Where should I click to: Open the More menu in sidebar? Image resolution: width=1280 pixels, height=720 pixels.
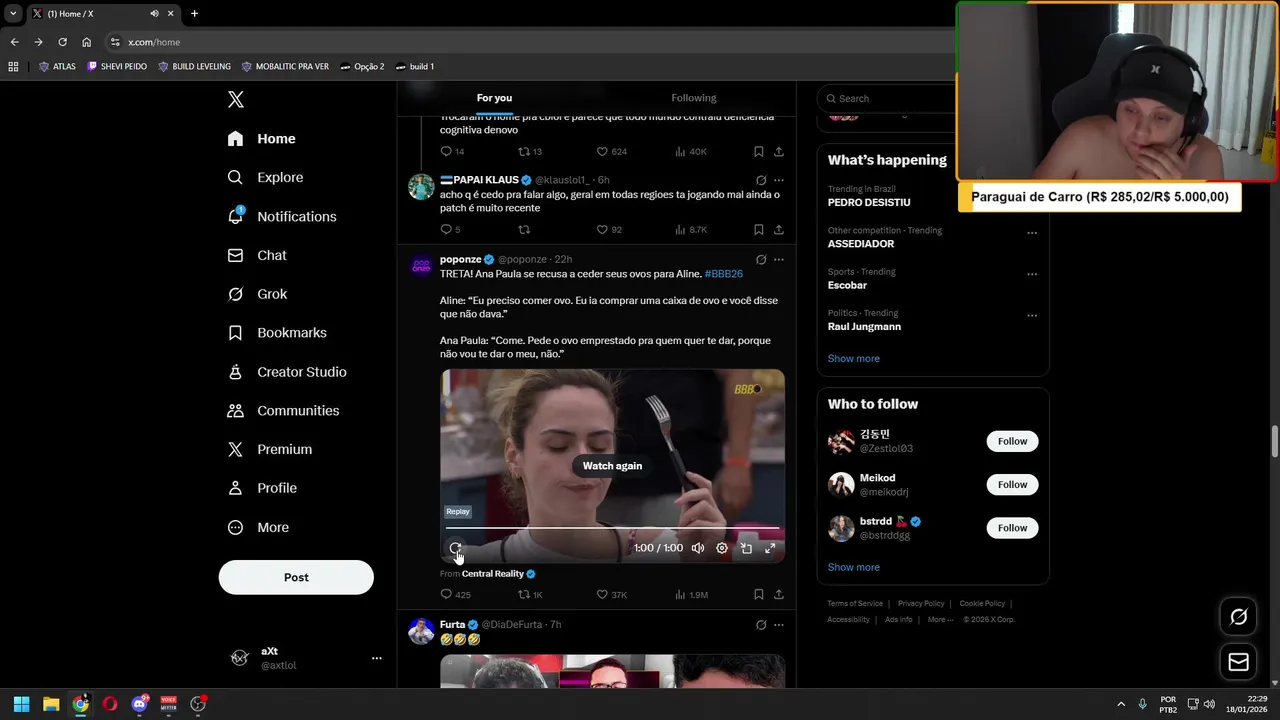click(x=258, y=527)
